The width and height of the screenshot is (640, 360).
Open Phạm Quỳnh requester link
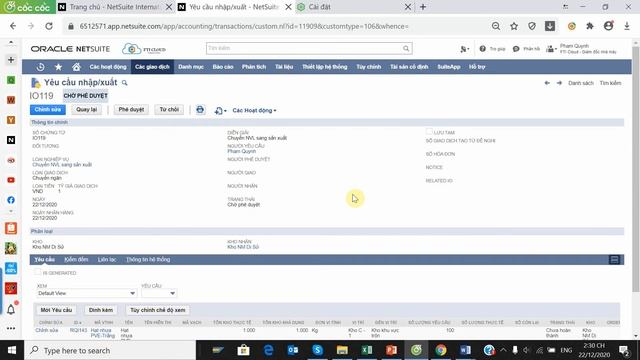[x=242, y=151]
